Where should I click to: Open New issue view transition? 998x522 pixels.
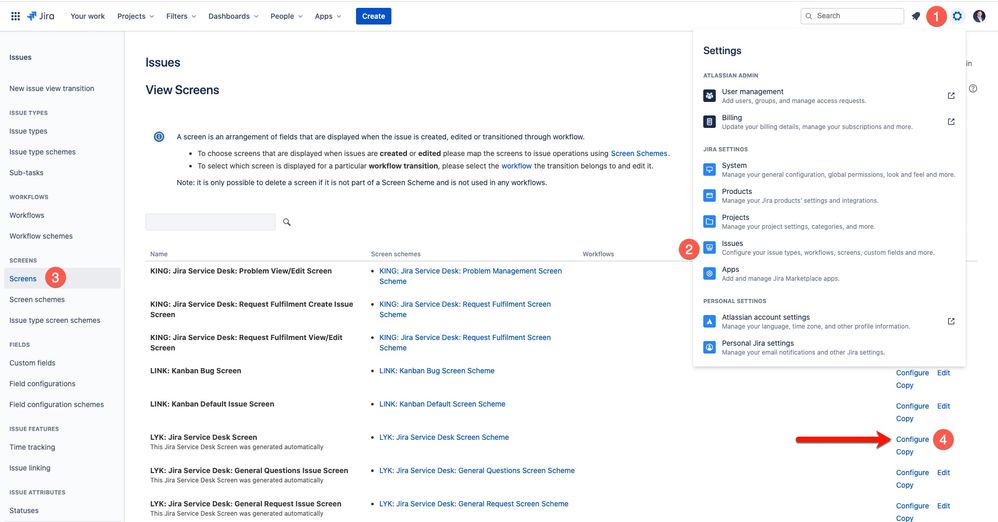coord(52,88)
